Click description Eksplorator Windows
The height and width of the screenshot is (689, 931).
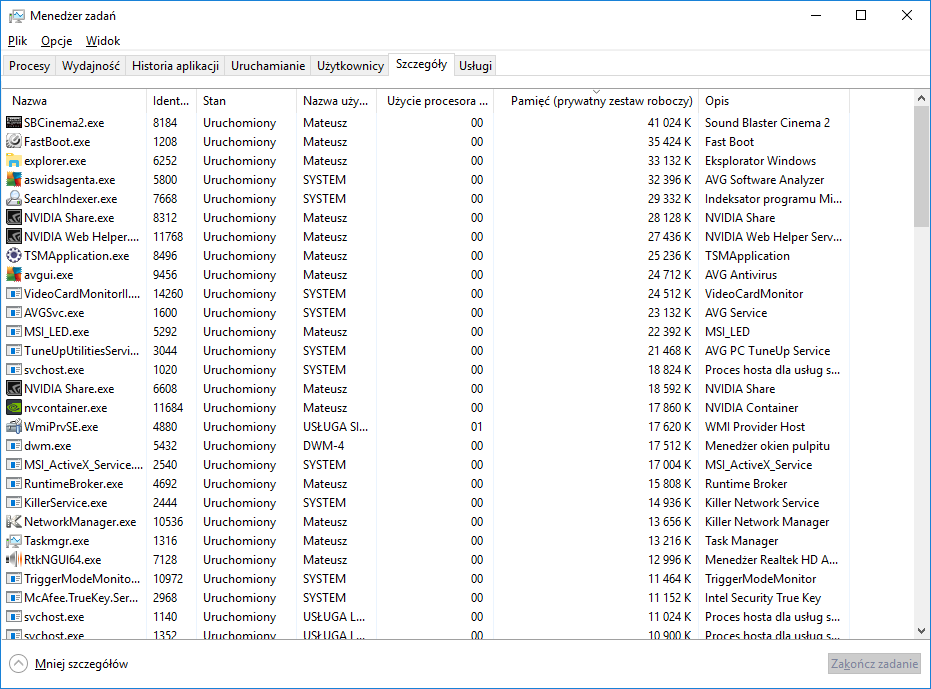[x=760, y=160]
